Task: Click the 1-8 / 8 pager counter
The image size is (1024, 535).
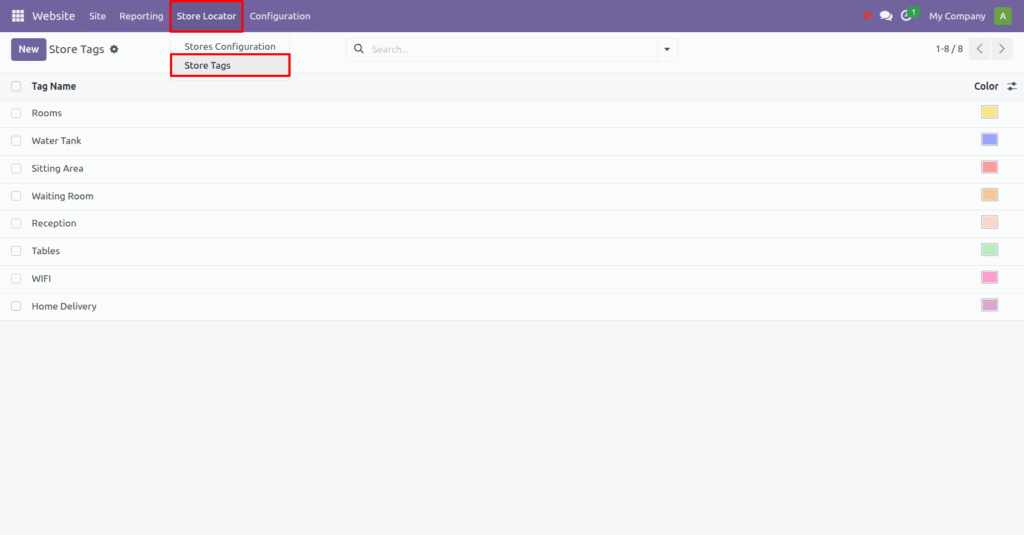Action: point(949,49)
